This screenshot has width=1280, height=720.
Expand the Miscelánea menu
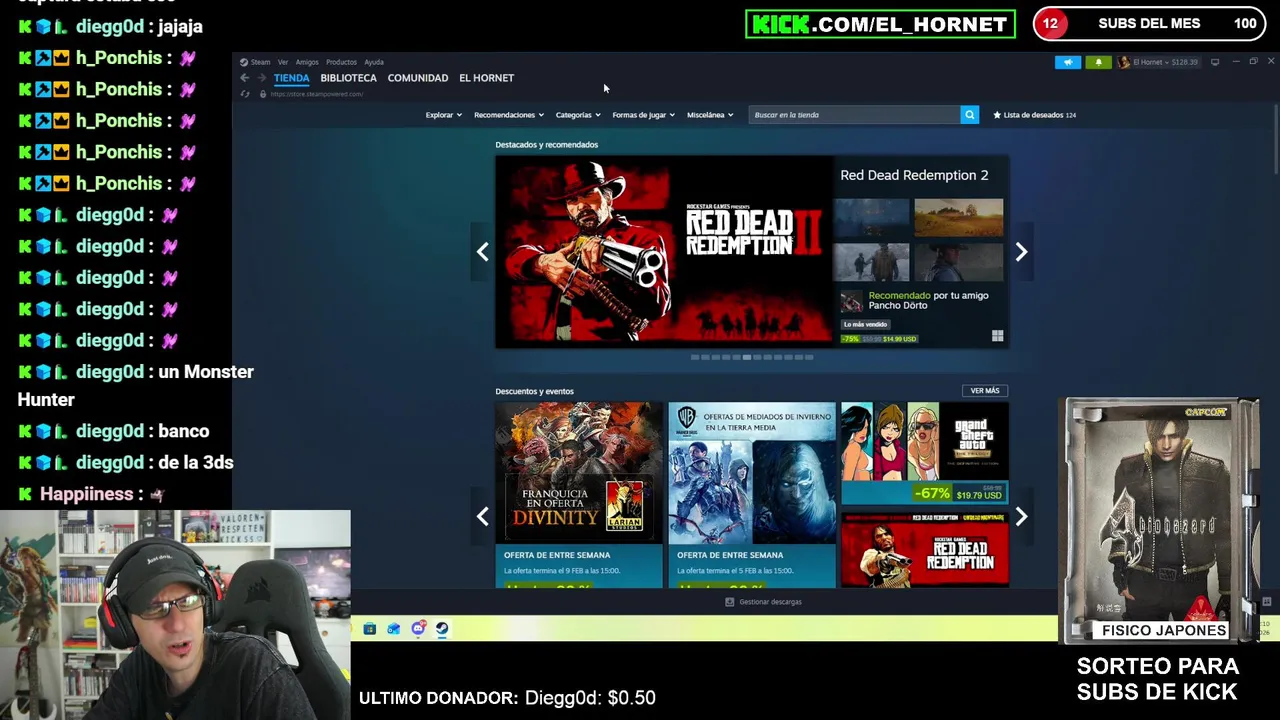710,115
